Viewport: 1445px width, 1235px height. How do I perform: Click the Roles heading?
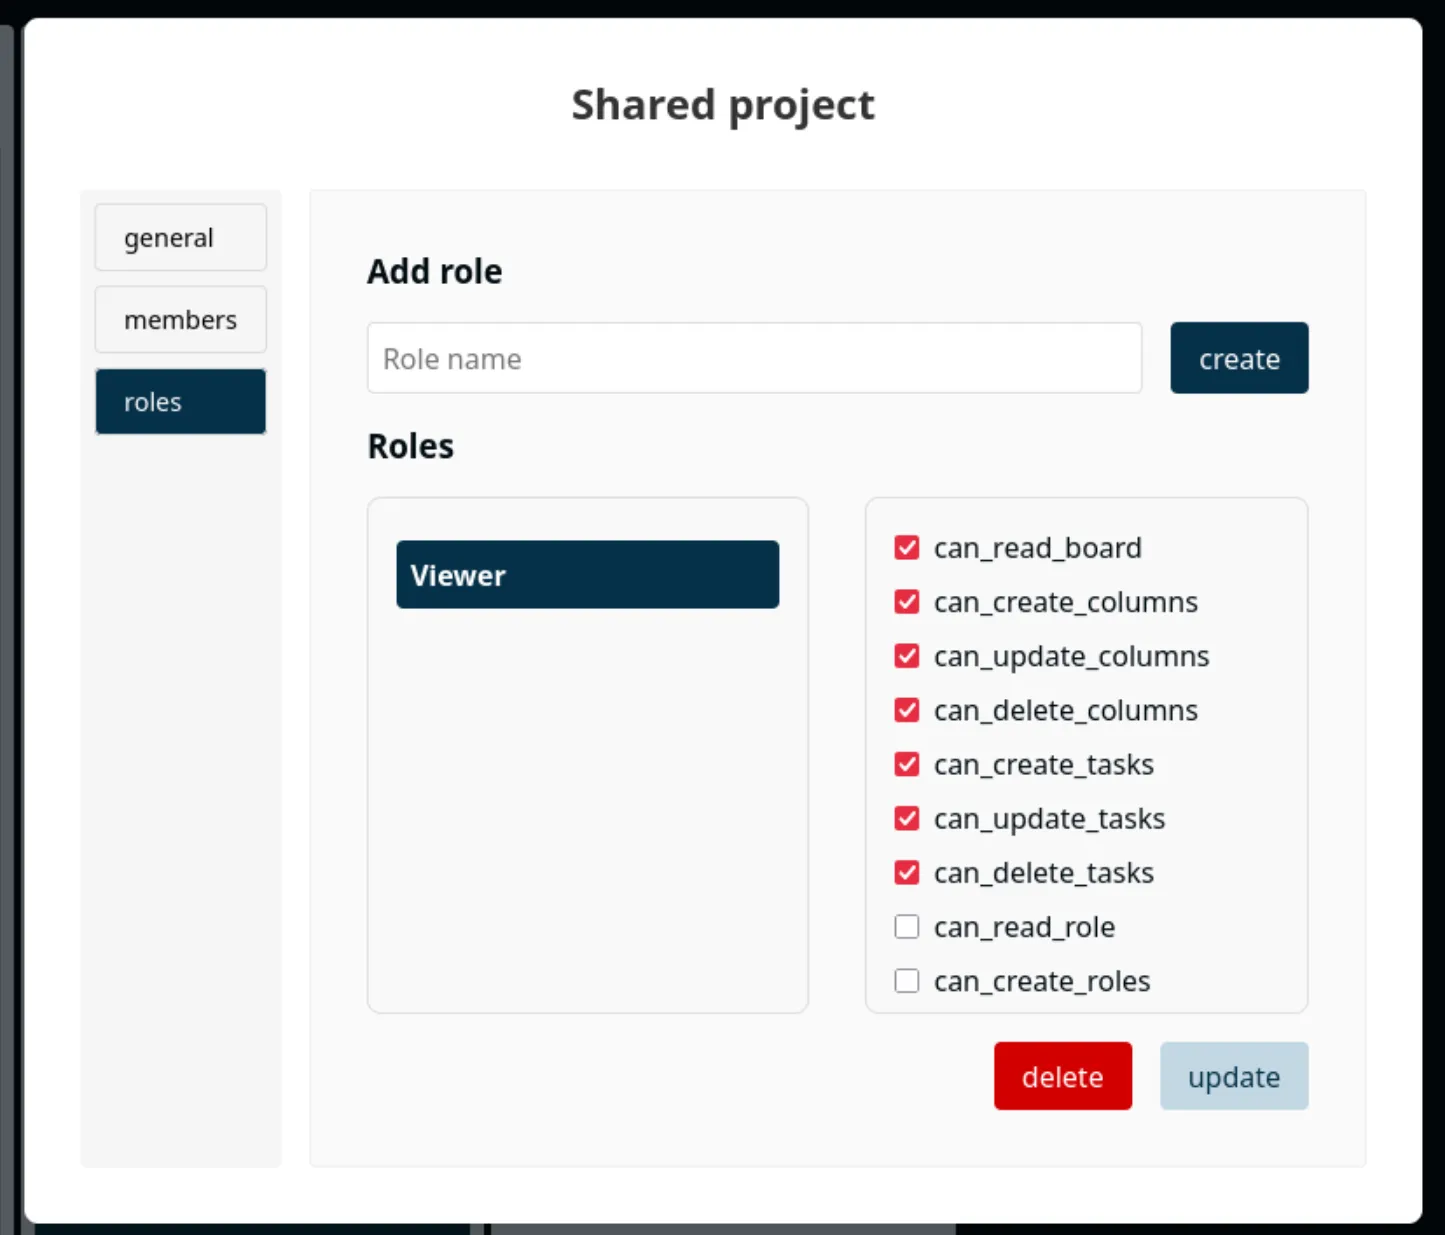click(x=411, y=446)
